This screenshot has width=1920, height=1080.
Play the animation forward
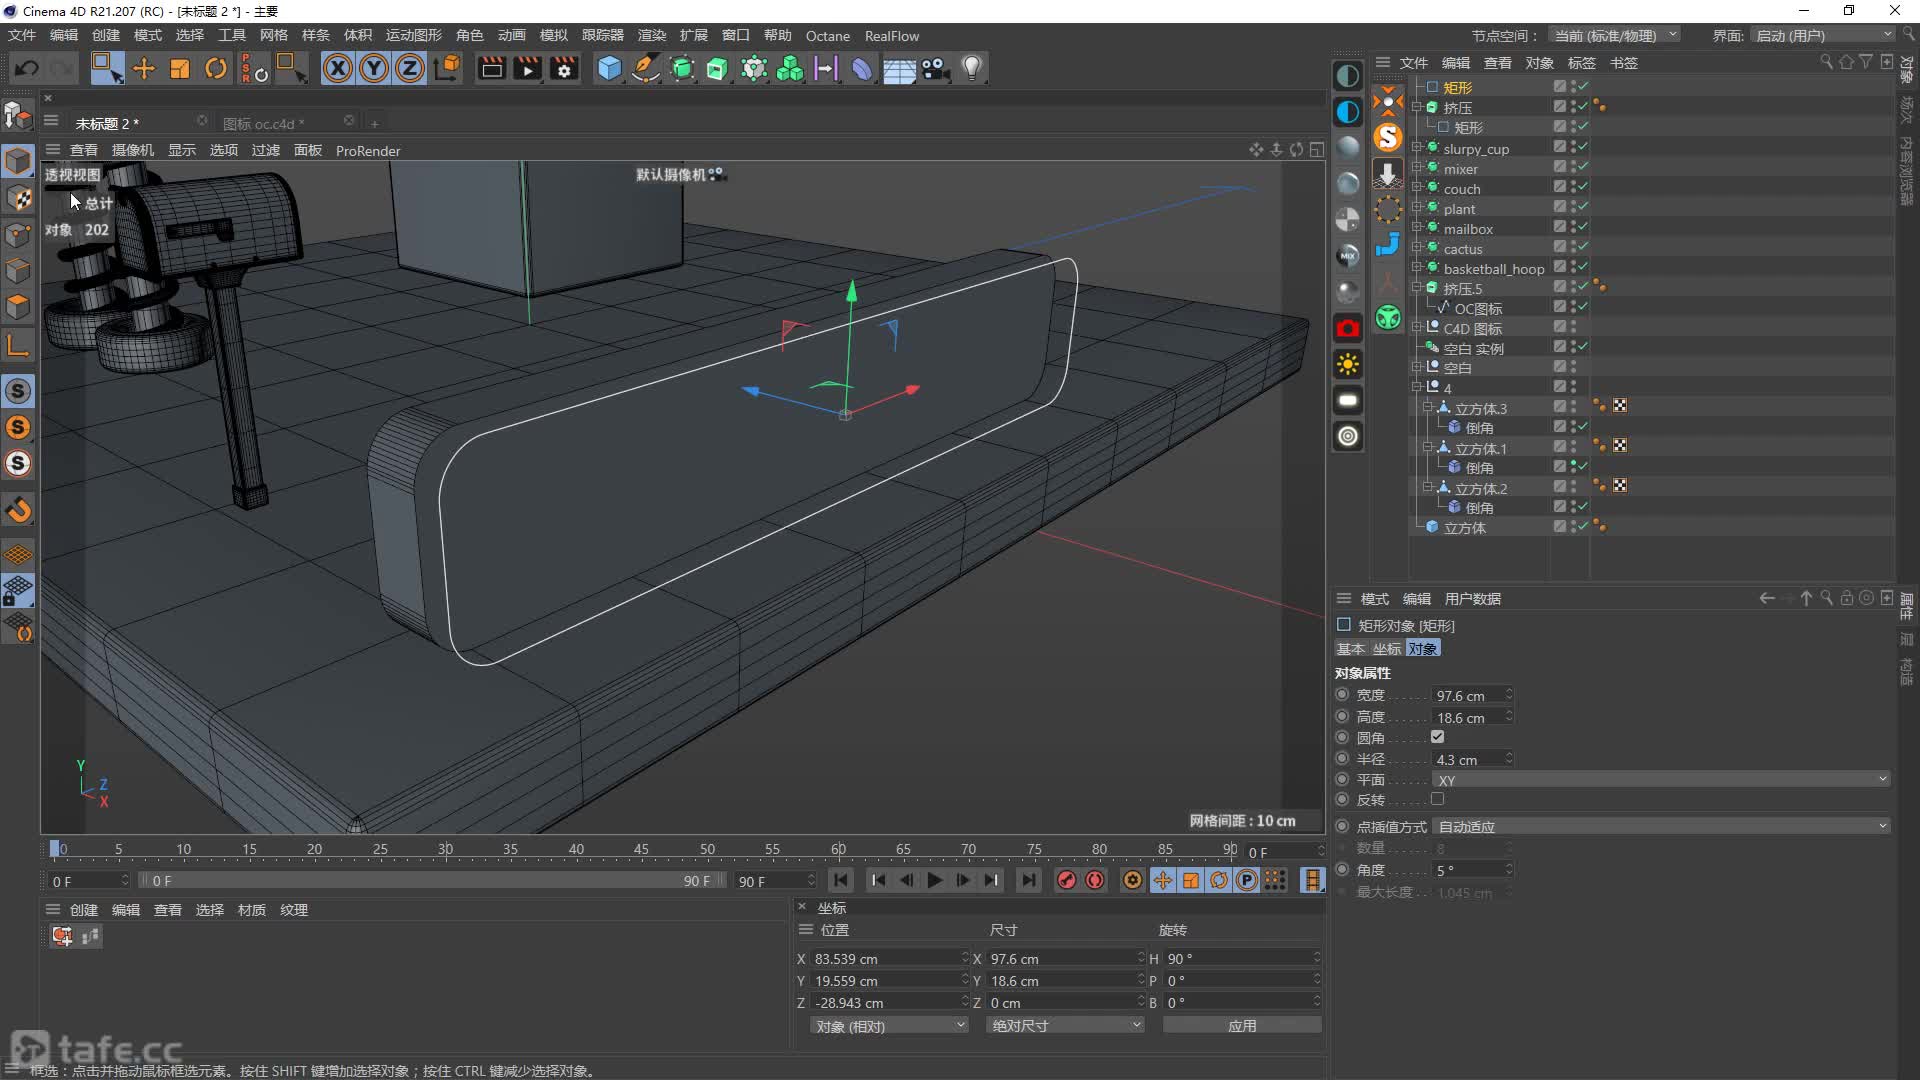pyautogui.click(x=935, y=880)
